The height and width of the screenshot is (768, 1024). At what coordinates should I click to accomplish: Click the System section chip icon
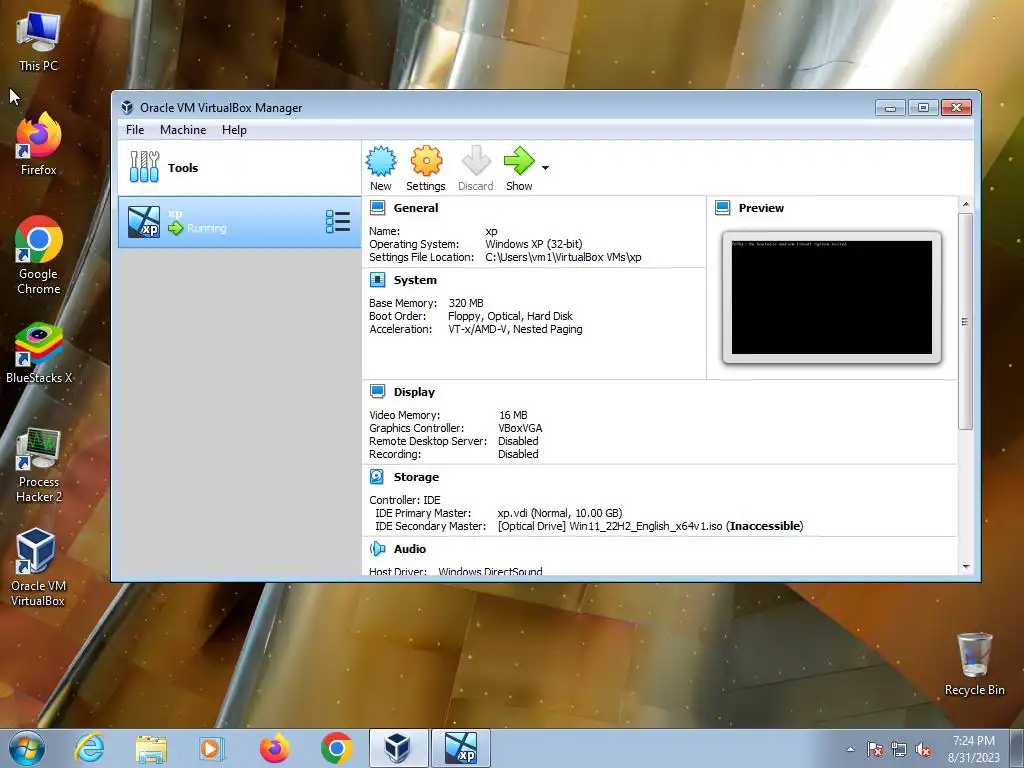point(377,280)
